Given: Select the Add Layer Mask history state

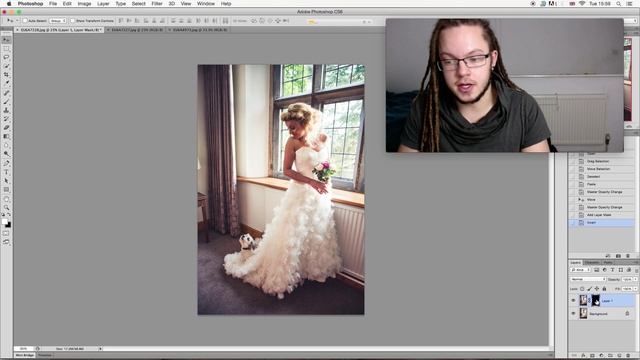Looking at the screenshot, I should (x=602, y=215).
